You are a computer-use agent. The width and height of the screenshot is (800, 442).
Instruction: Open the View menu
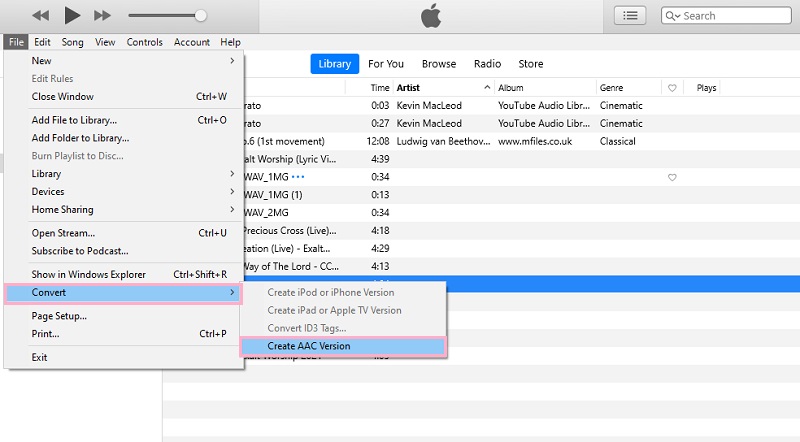coord(105,42)
